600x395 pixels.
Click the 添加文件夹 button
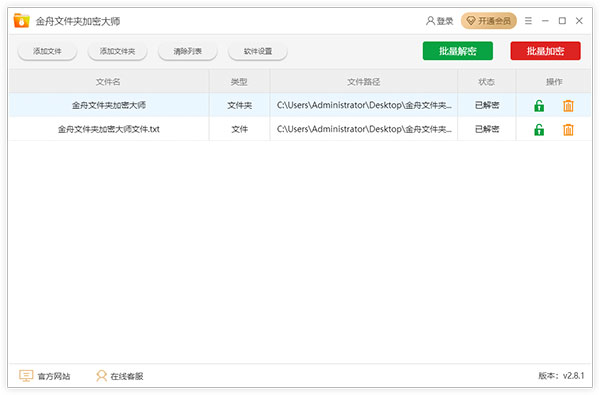pos(117,51)
